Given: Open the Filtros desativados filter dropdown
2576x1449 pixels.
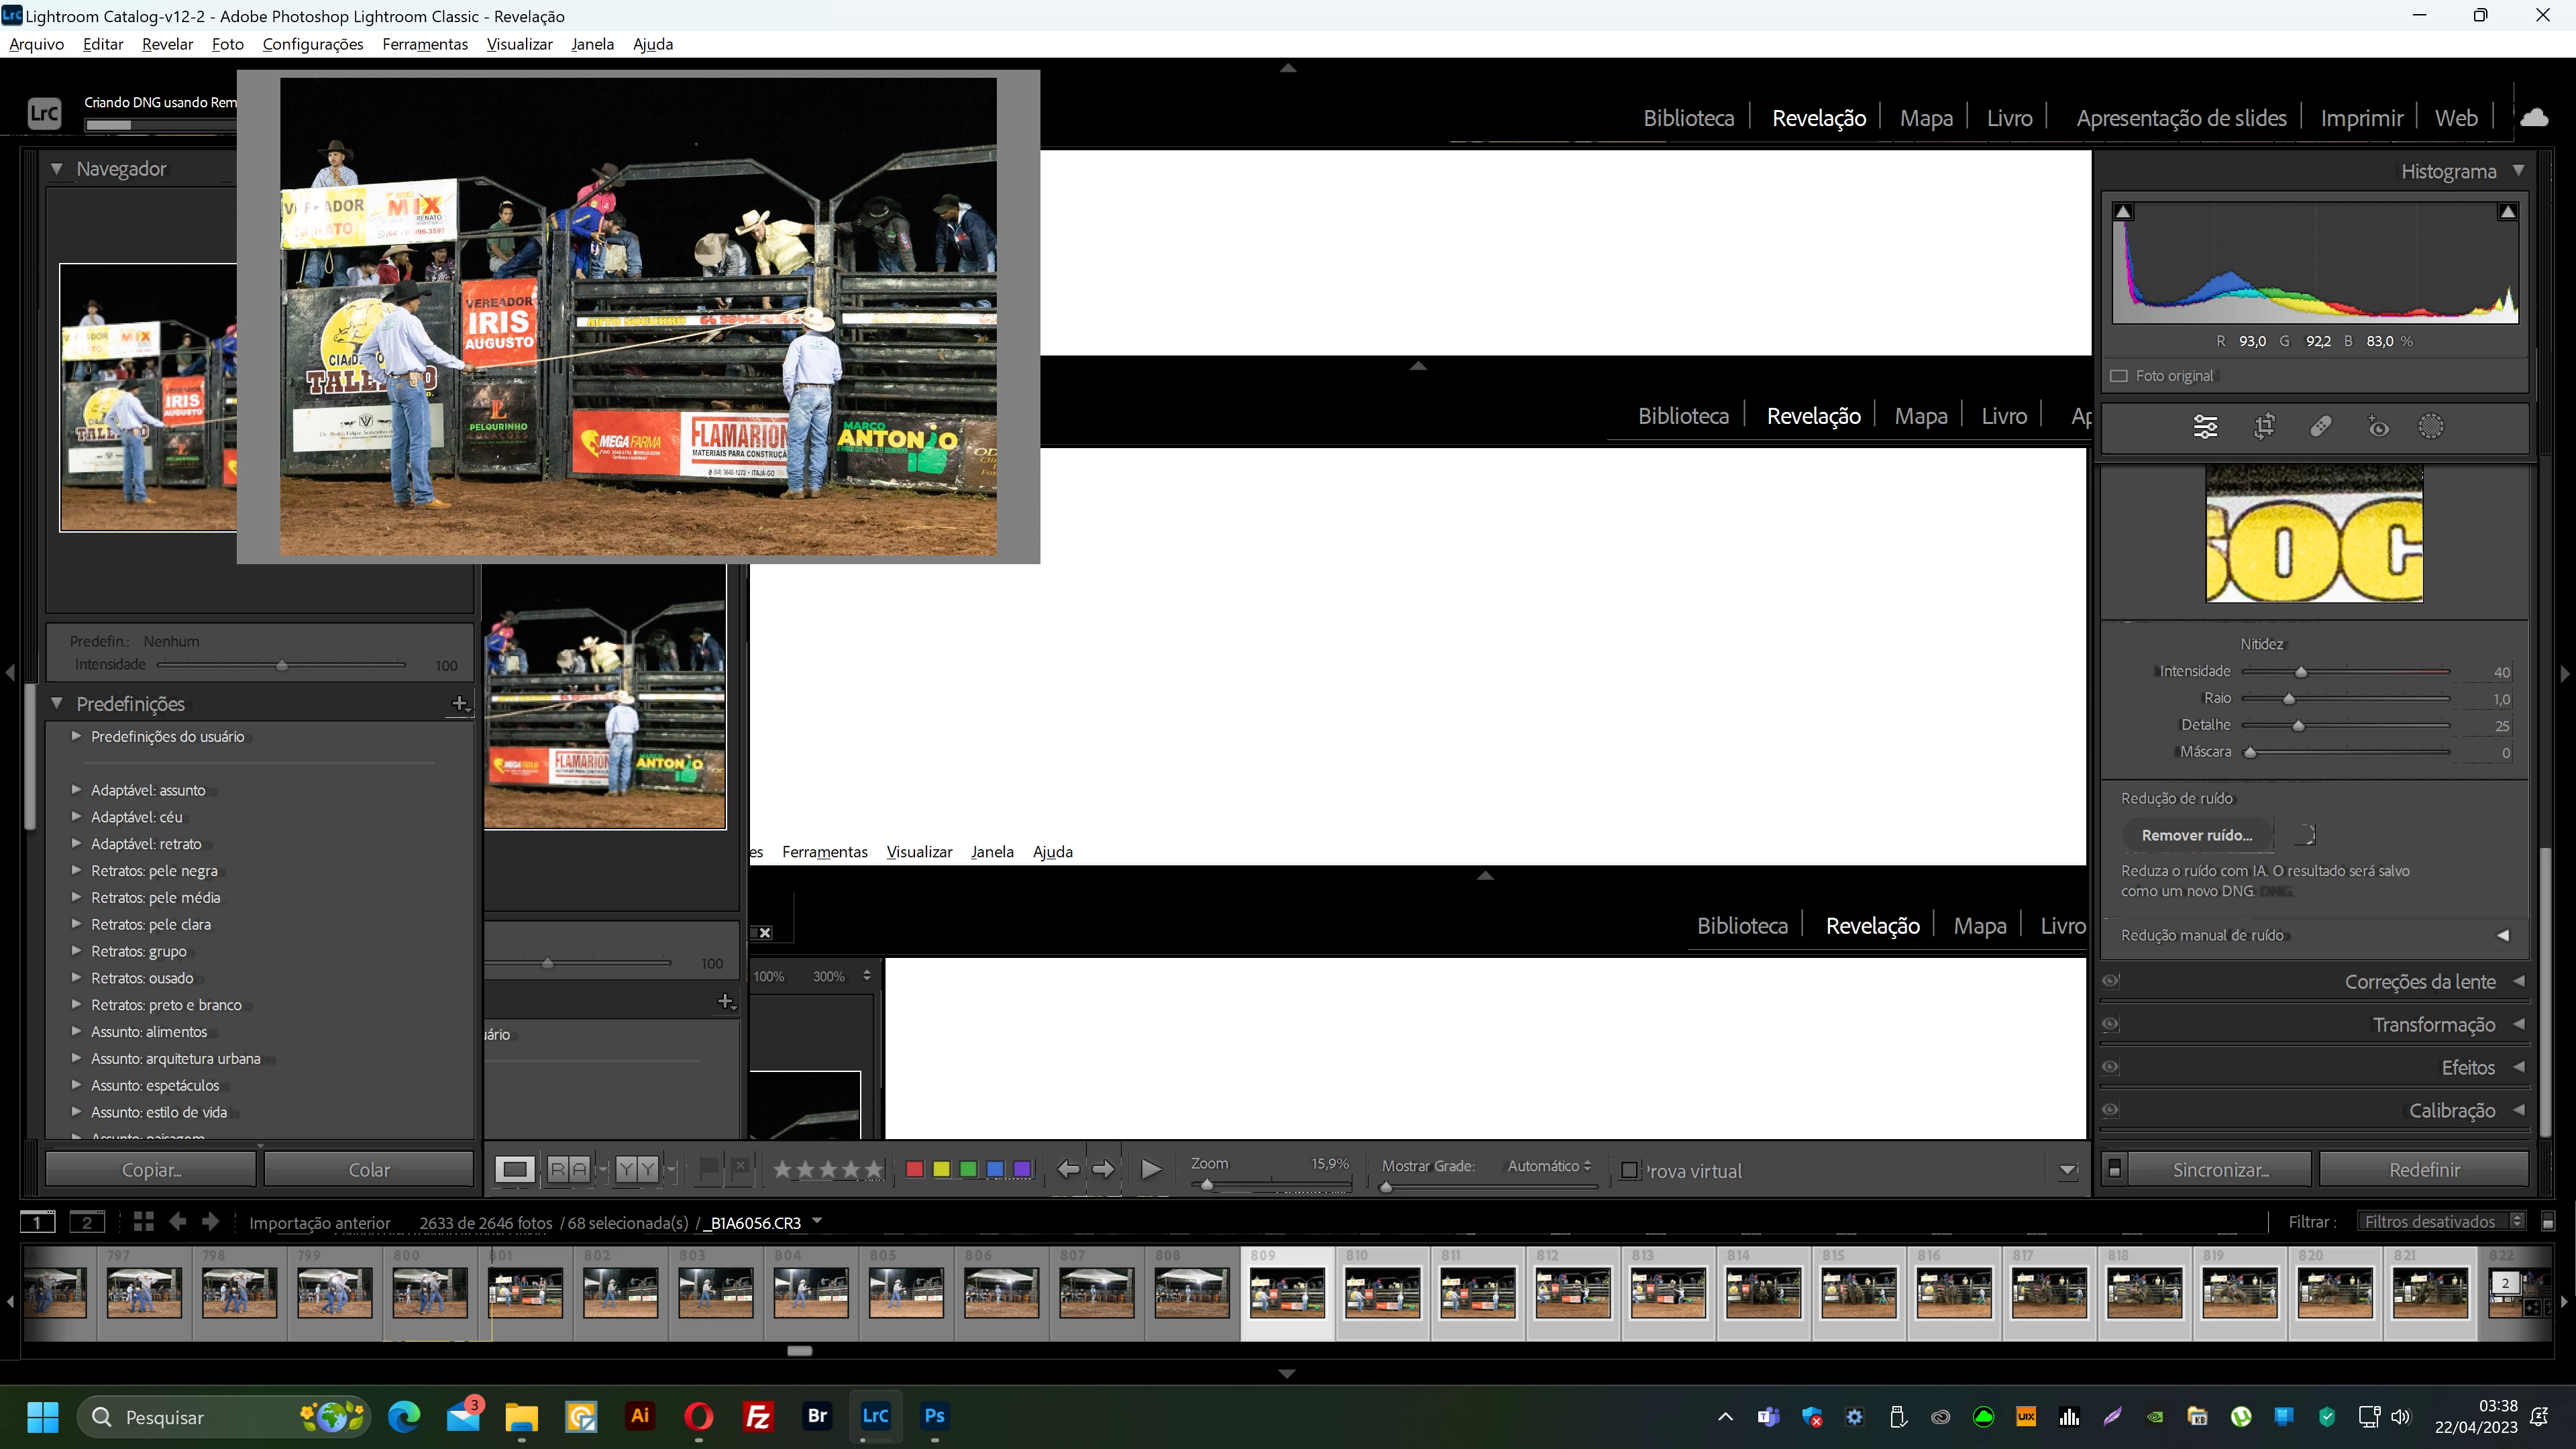Looking at the screenshot, I should (x=2441, y=1221).
